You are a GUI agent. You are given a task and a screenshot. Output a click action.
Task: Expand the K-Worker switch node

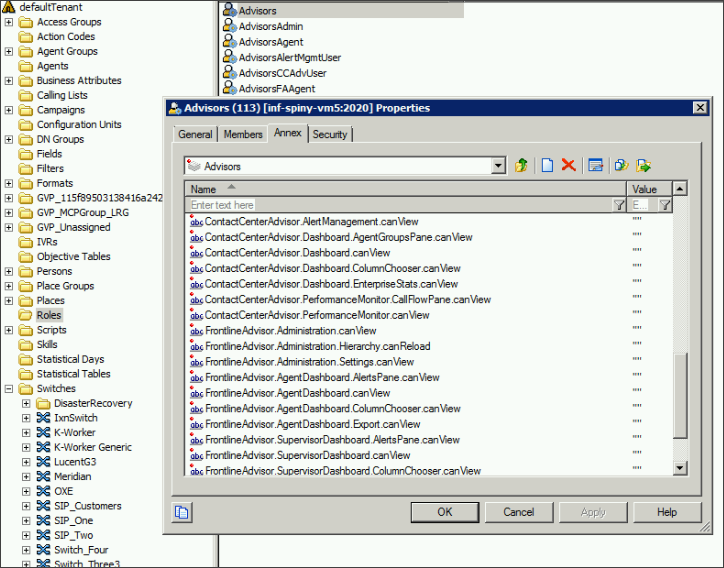(26, 433)
